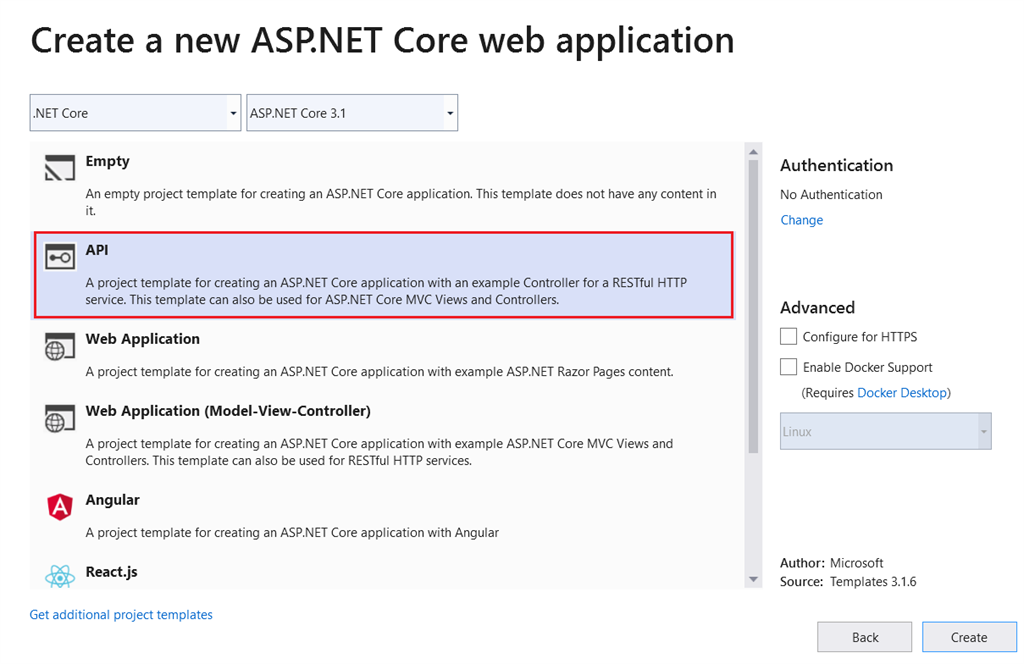Click the Create button
The width and height of the screenshot is (1024, 664).
tap(968, 637)
